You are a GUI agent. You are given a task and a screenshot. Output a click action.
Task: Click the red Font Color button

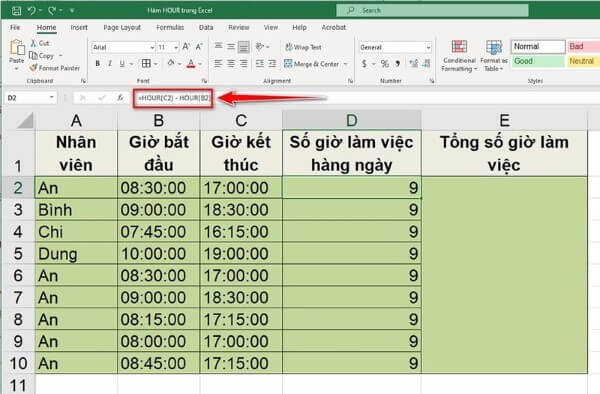pyautogui.click(x=191, y=63)
